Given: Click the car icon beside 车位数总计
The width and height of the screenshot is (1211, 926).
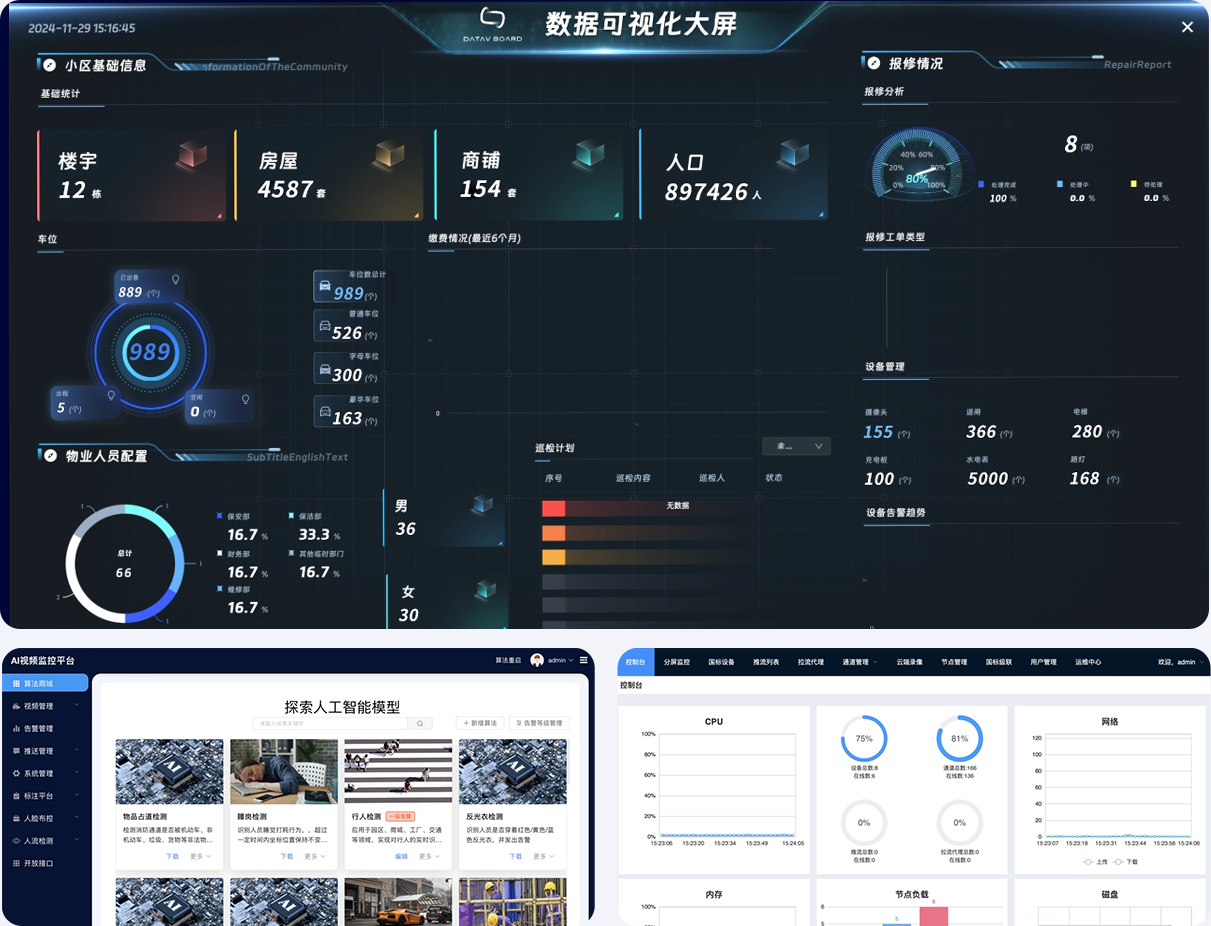Looking at the screenshot, I should 325,286.
